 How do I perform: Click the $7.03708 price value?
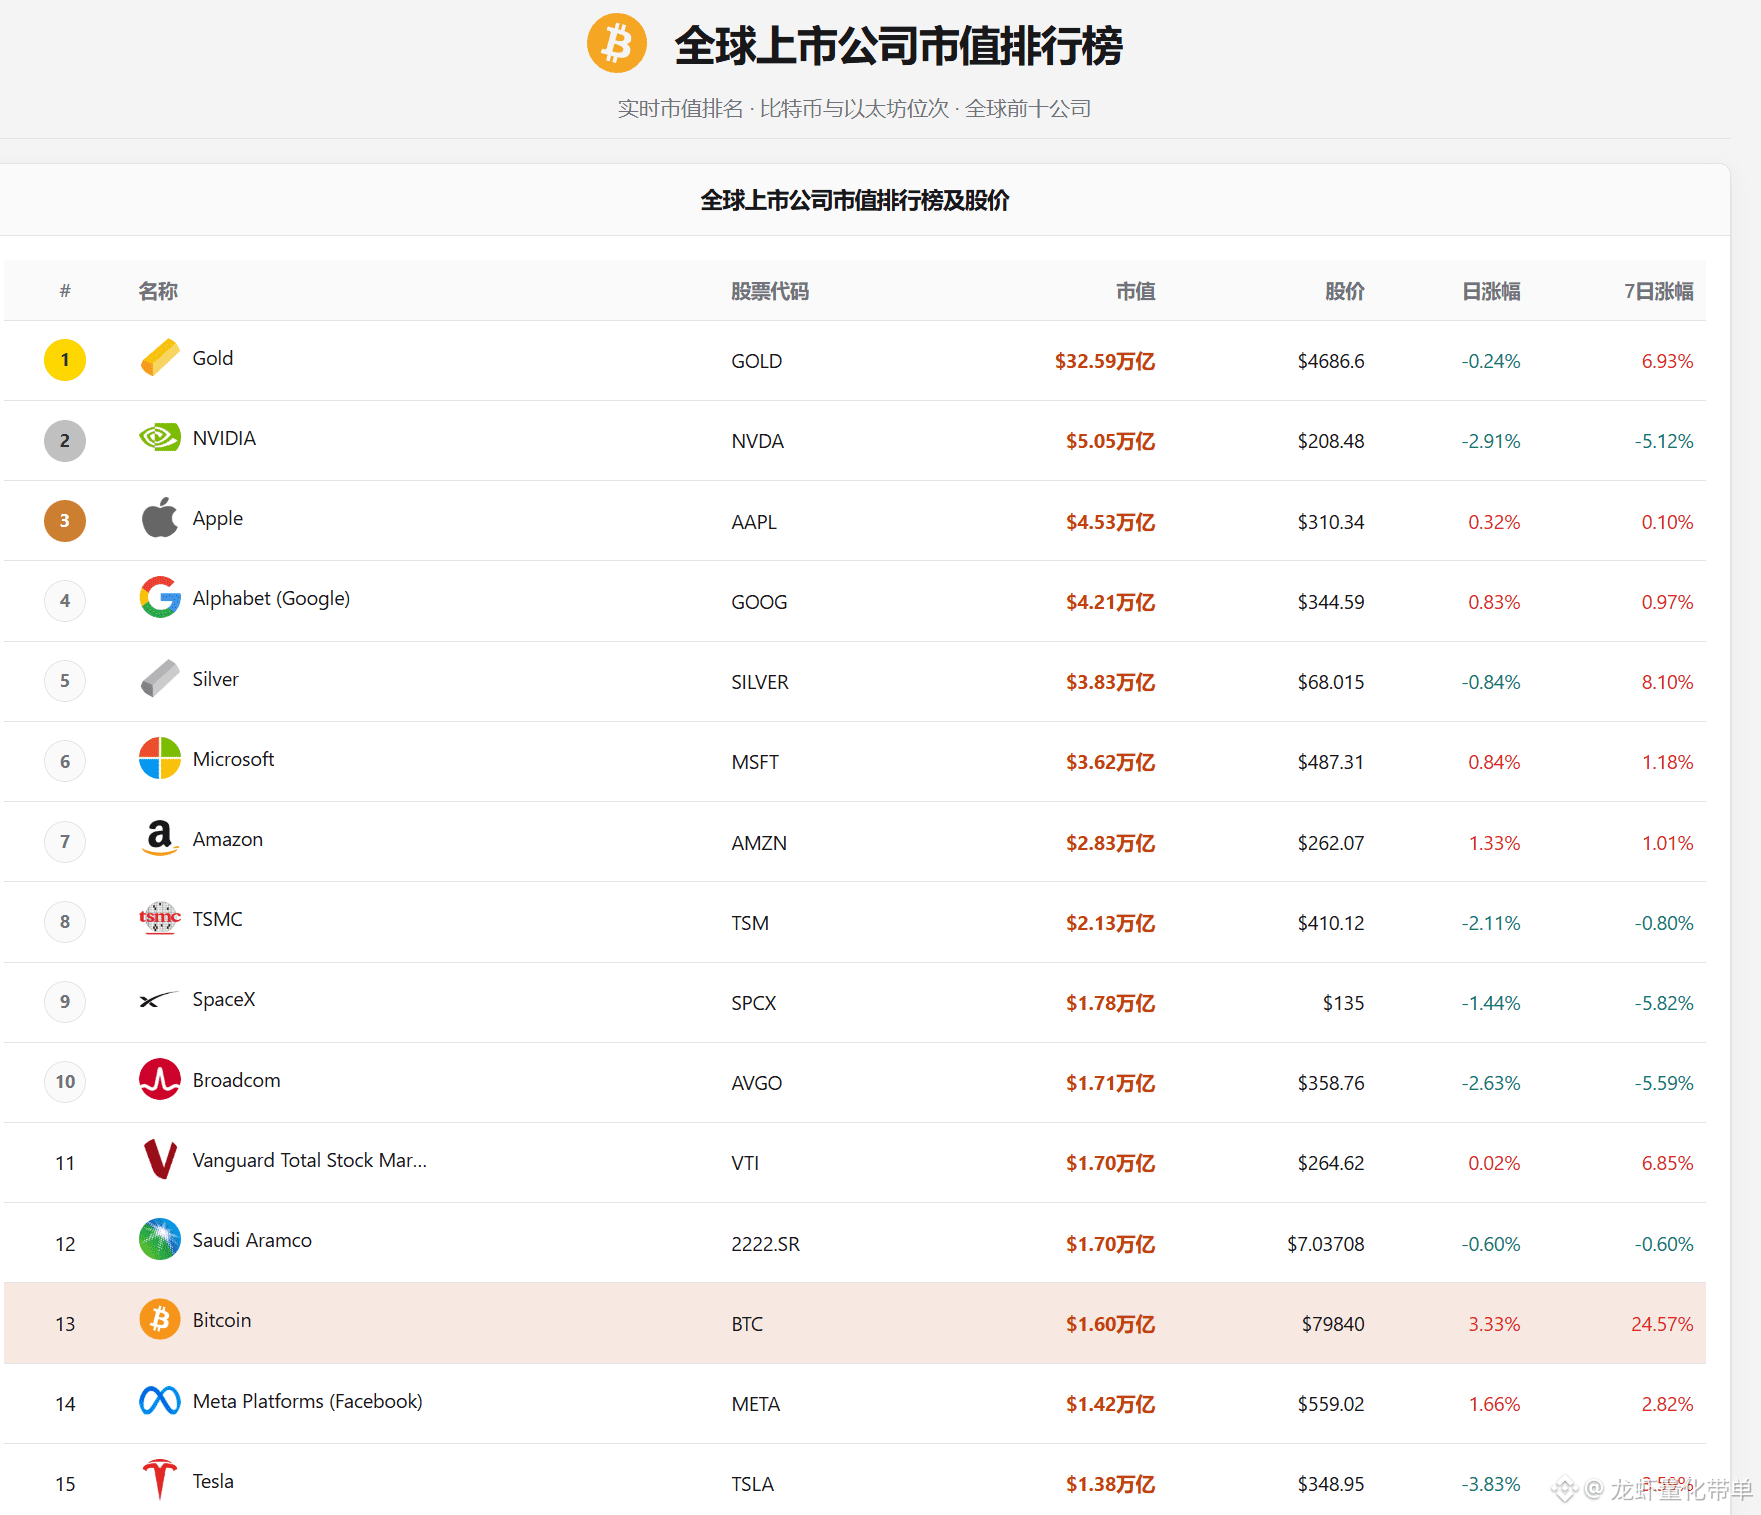pyautogui.click(x=1326, y=1244)
